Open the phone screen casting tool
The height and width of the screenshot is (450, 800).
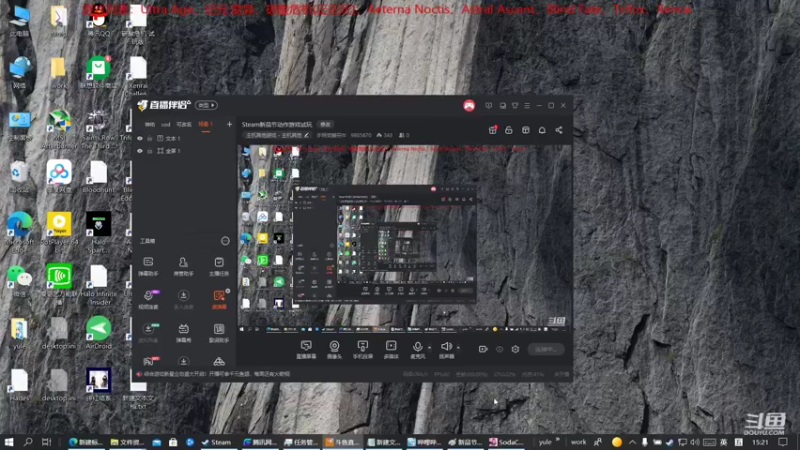coord(363,349)
